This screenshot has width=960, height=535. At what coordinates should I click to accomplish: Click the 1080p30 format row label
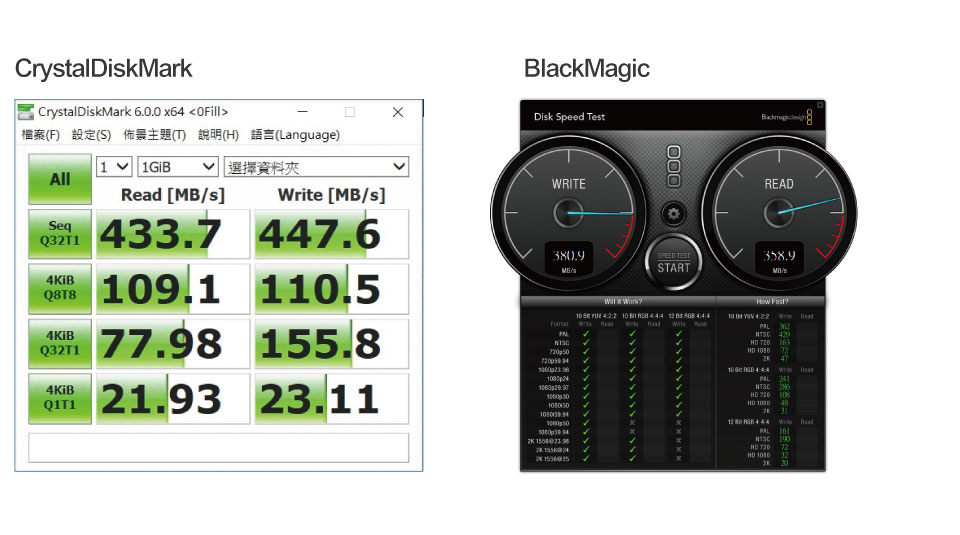(558, 397)
